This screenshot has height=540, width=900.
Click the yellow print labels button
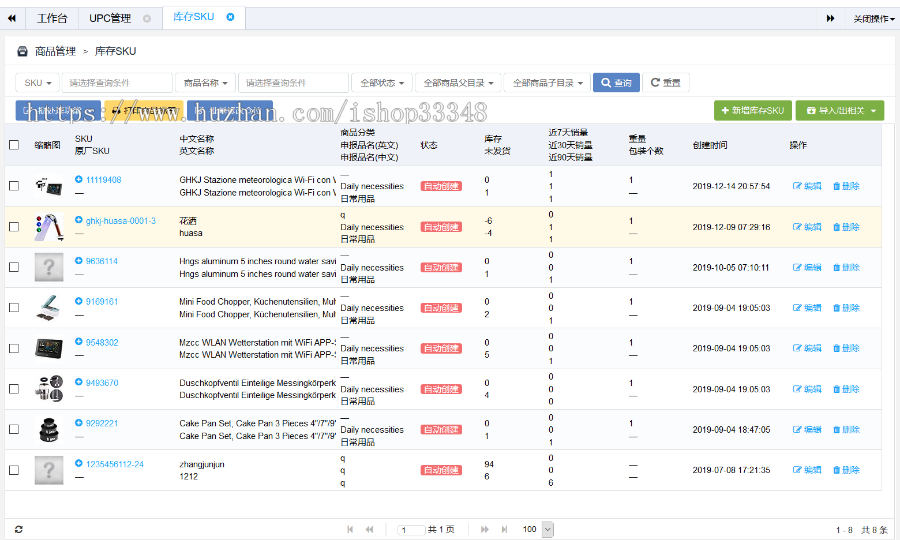(x=144, y=110)
